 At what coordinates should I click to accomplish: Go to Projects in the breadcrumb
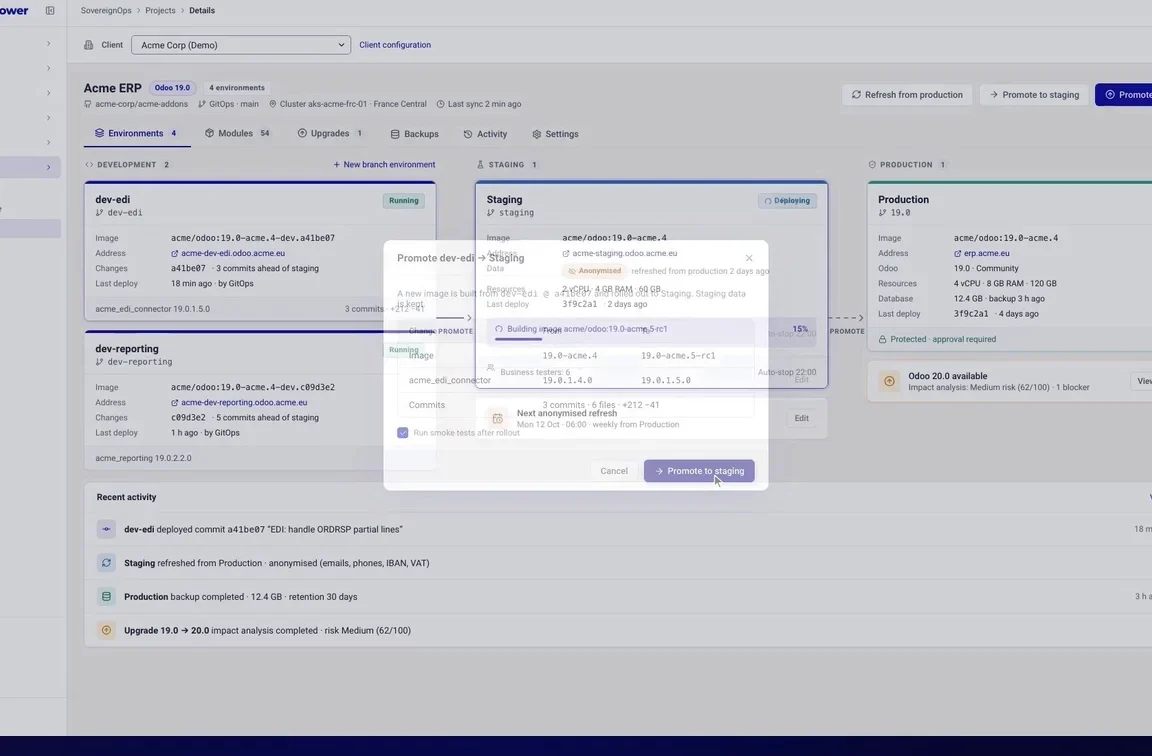160,10
